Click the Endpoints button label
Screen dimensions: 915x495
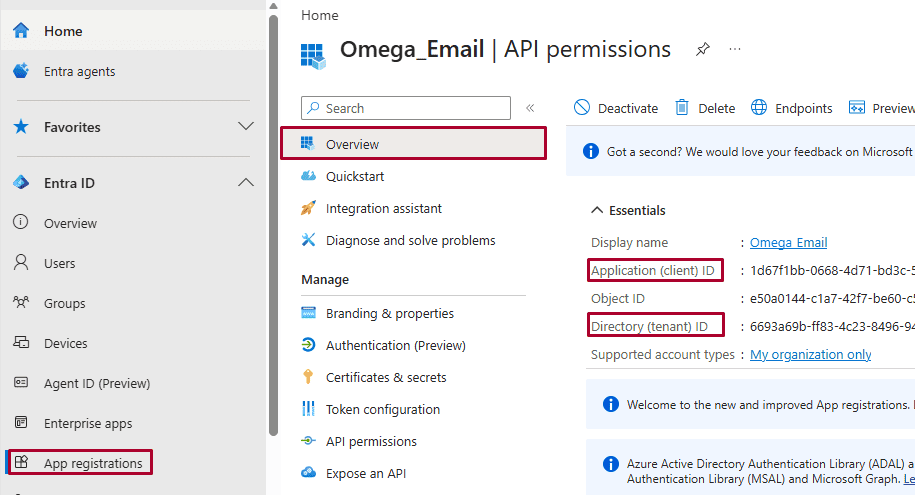[804, 109]
